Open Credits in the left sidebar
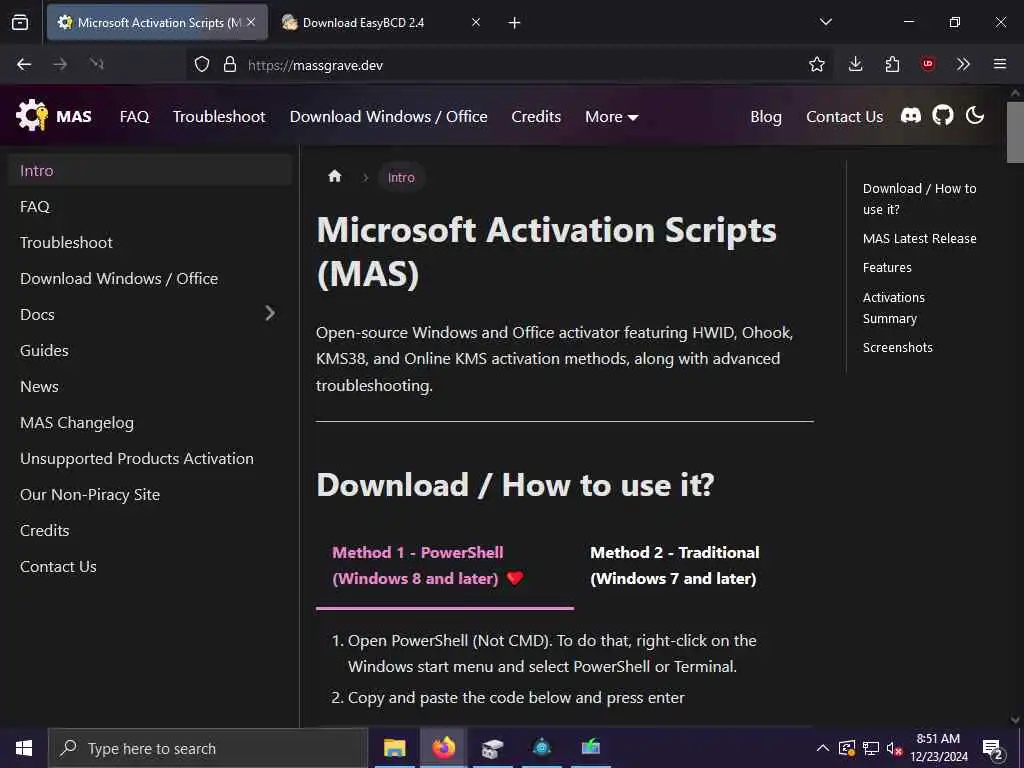Screen dimensions: 1024x768 [150, 530]
